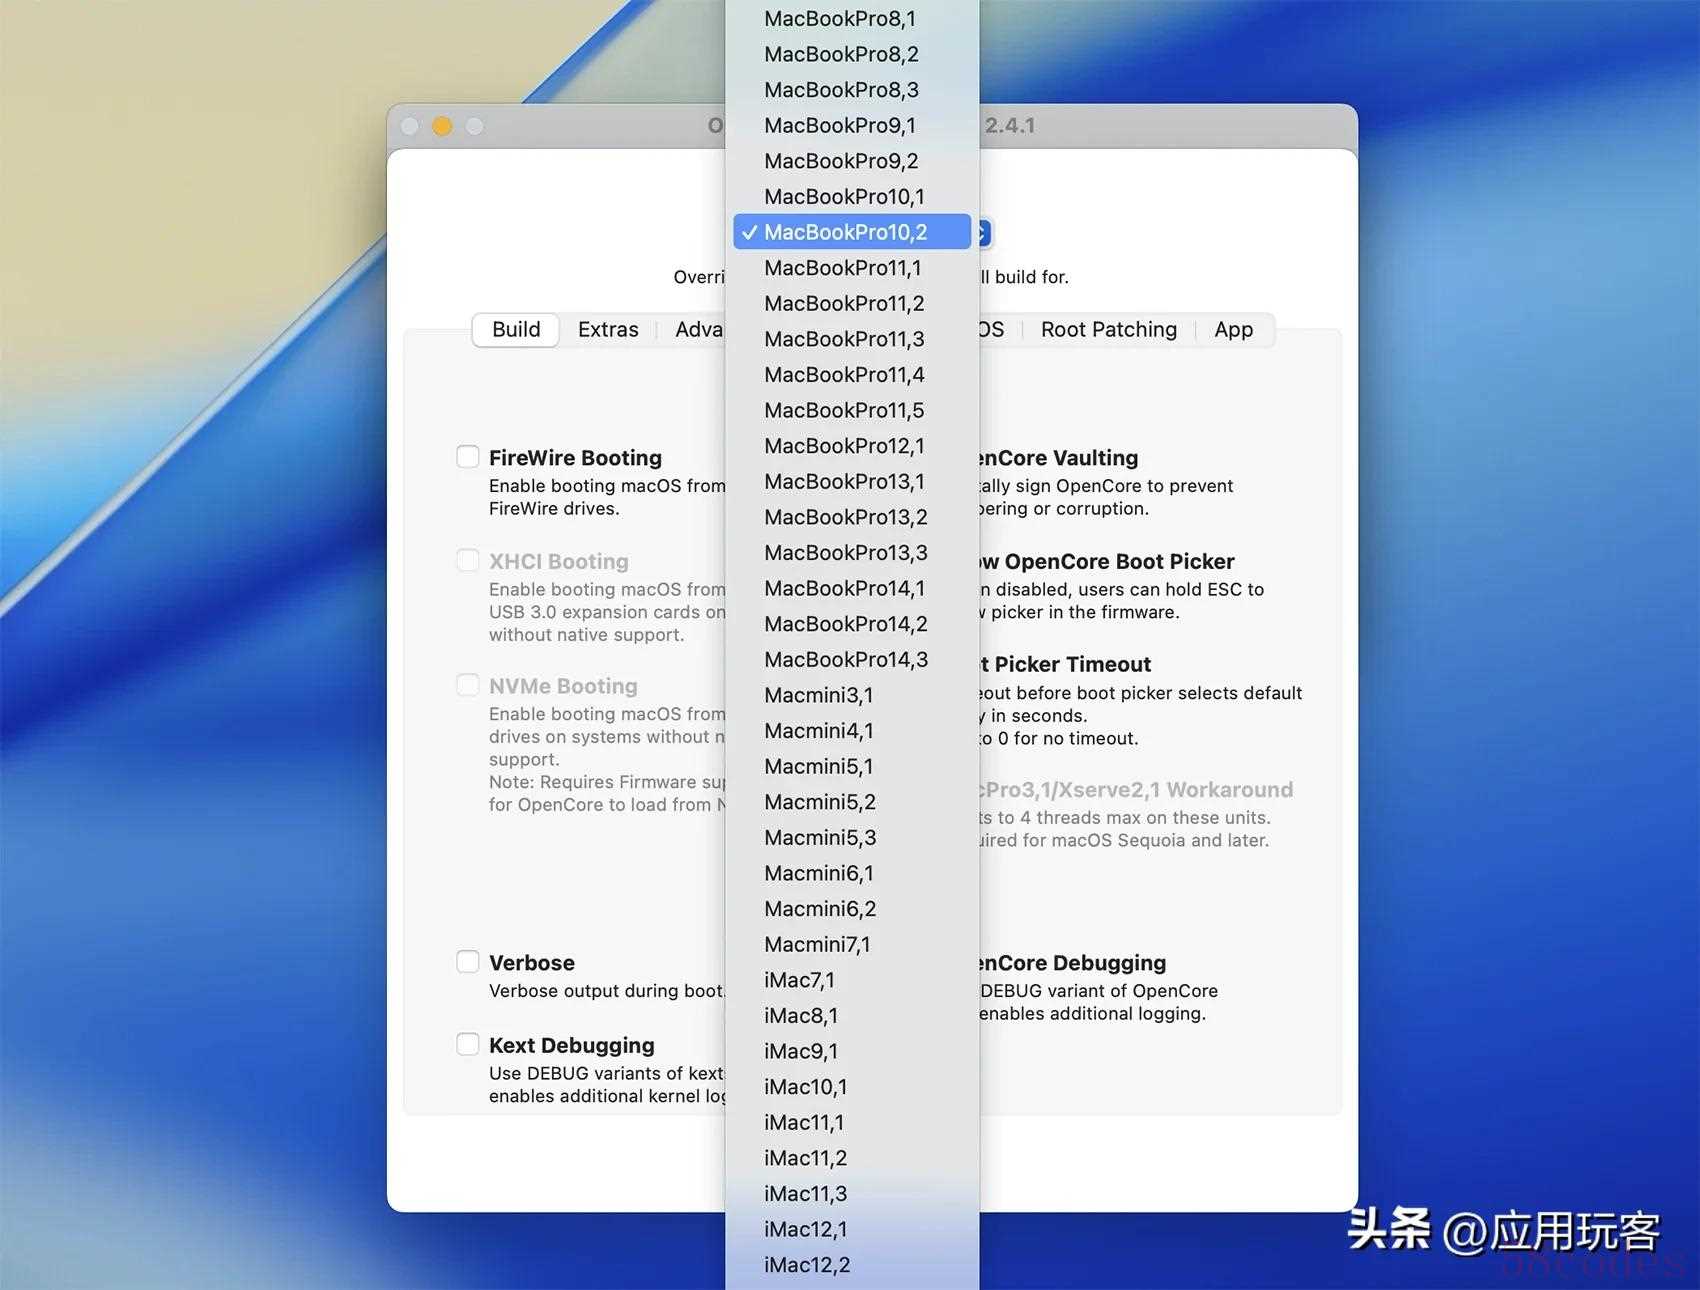Choose Macmini6,2 from the dropdown
Screen dimensions: 1700x1290
click(x=852, y=909)
